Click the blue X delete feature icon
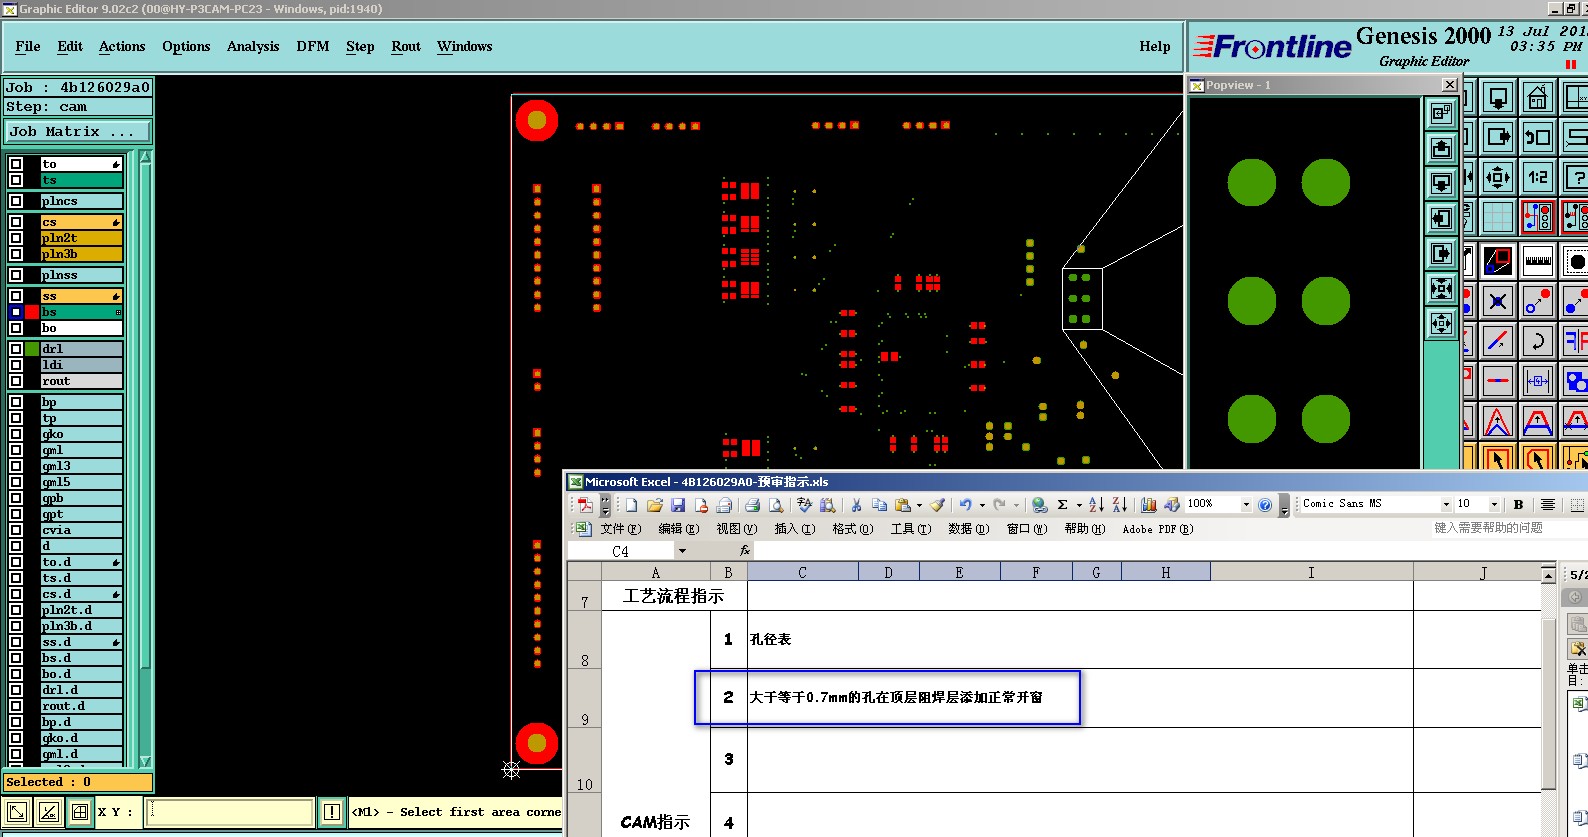Screen dimensions: 1588x837 point(1498,301)
